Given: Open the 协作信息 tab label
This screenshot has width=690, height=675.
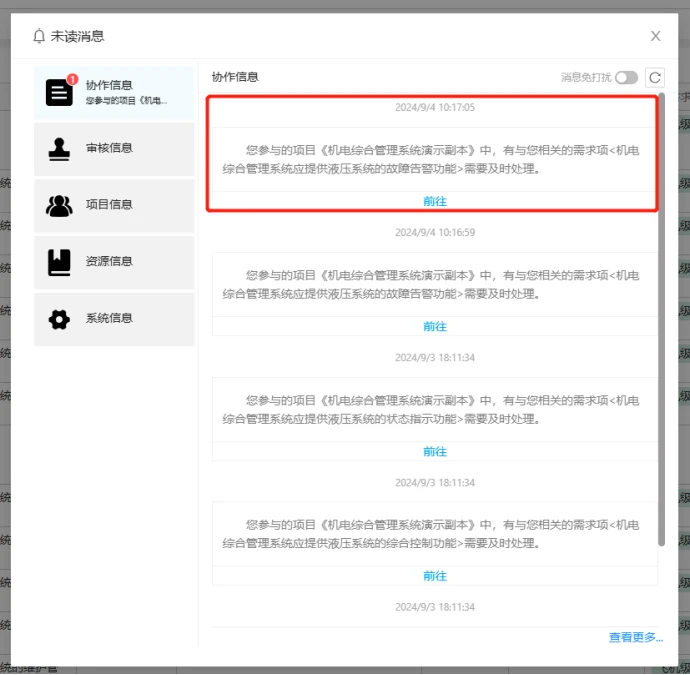Looking at the screenshot, I should tap(109, 85).
